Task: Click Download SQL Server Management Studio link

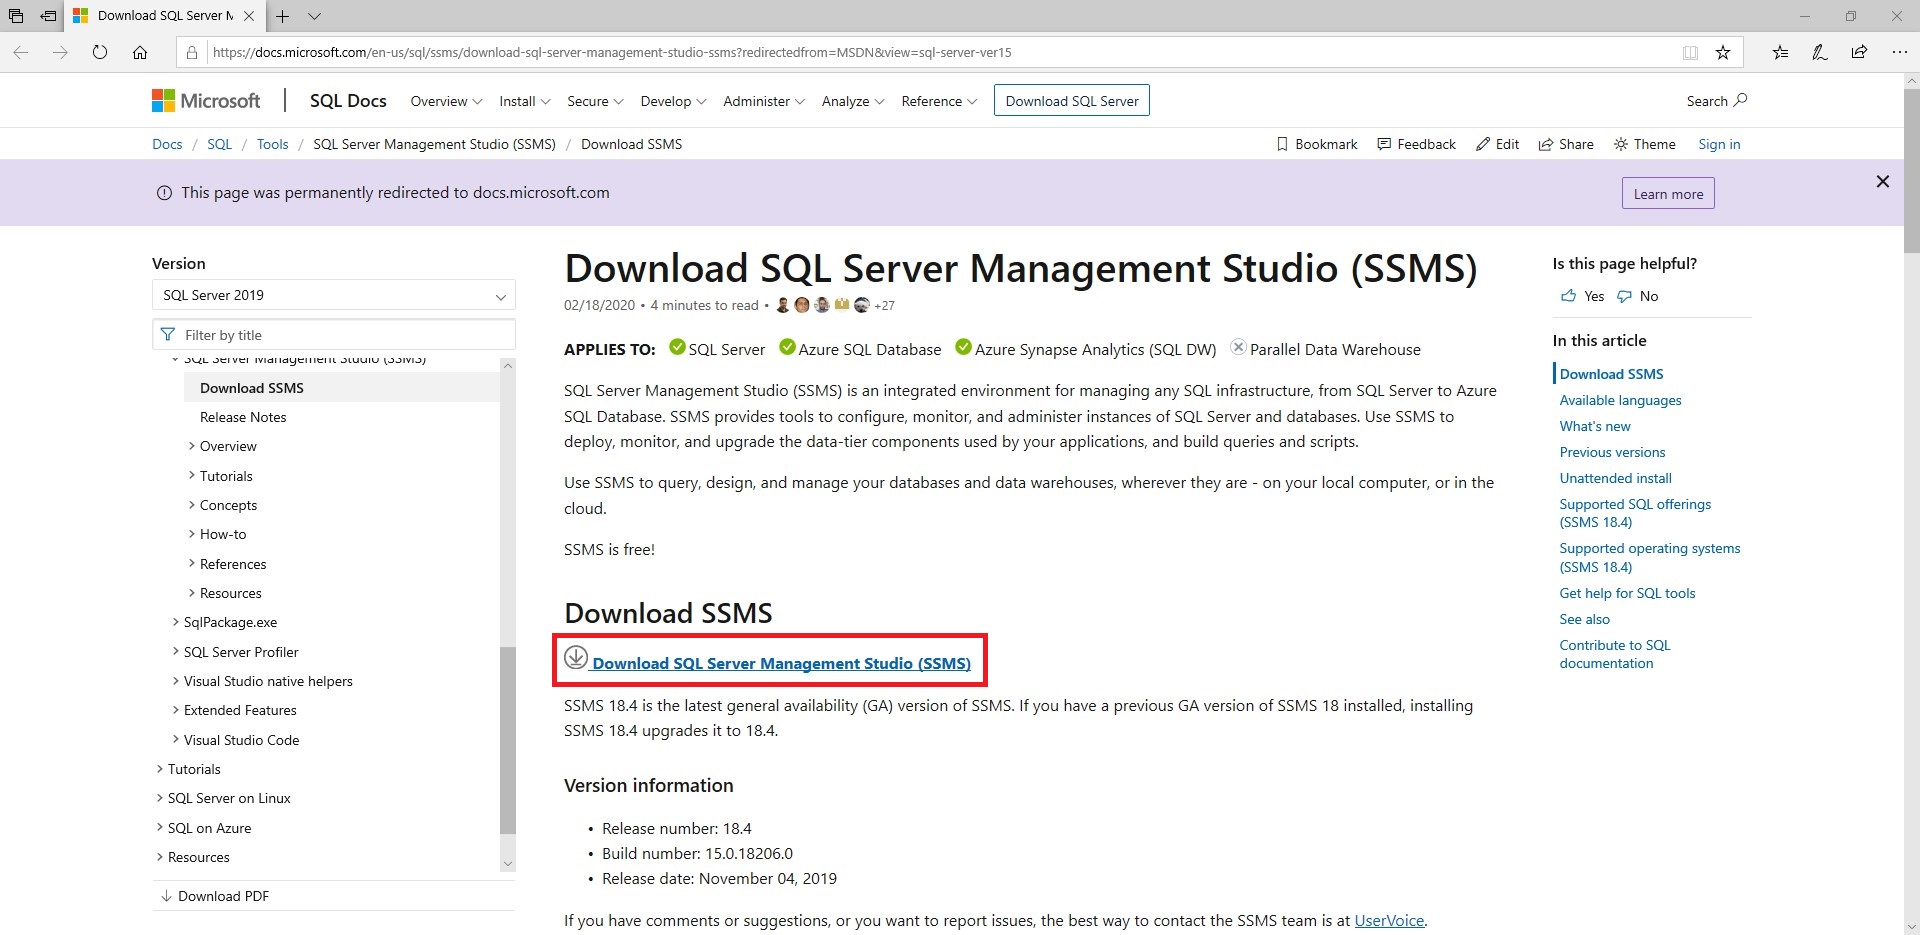Action: coord(781,663)
